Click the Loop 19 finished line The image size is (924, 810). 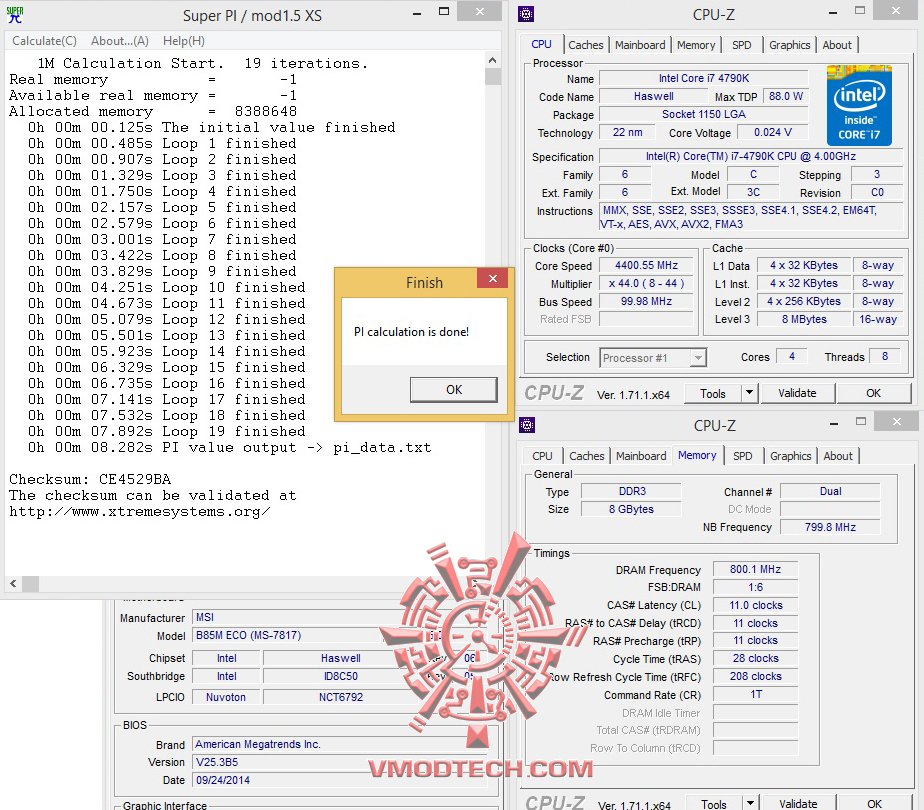pos(167,431)
